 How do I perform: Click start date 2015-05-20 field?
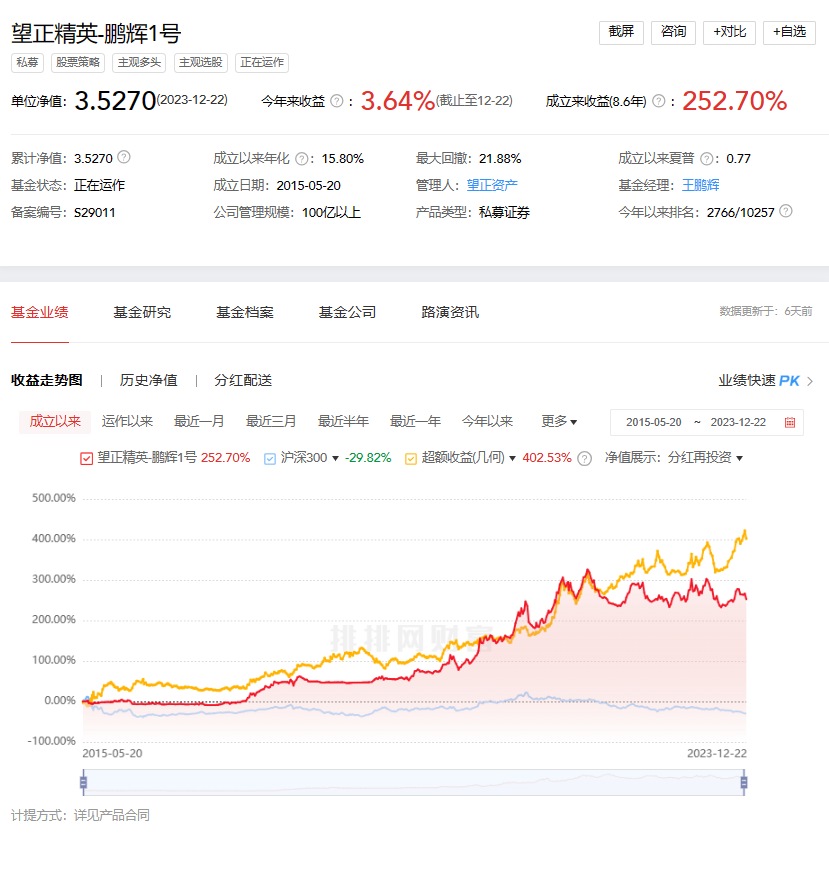[654, 422]
